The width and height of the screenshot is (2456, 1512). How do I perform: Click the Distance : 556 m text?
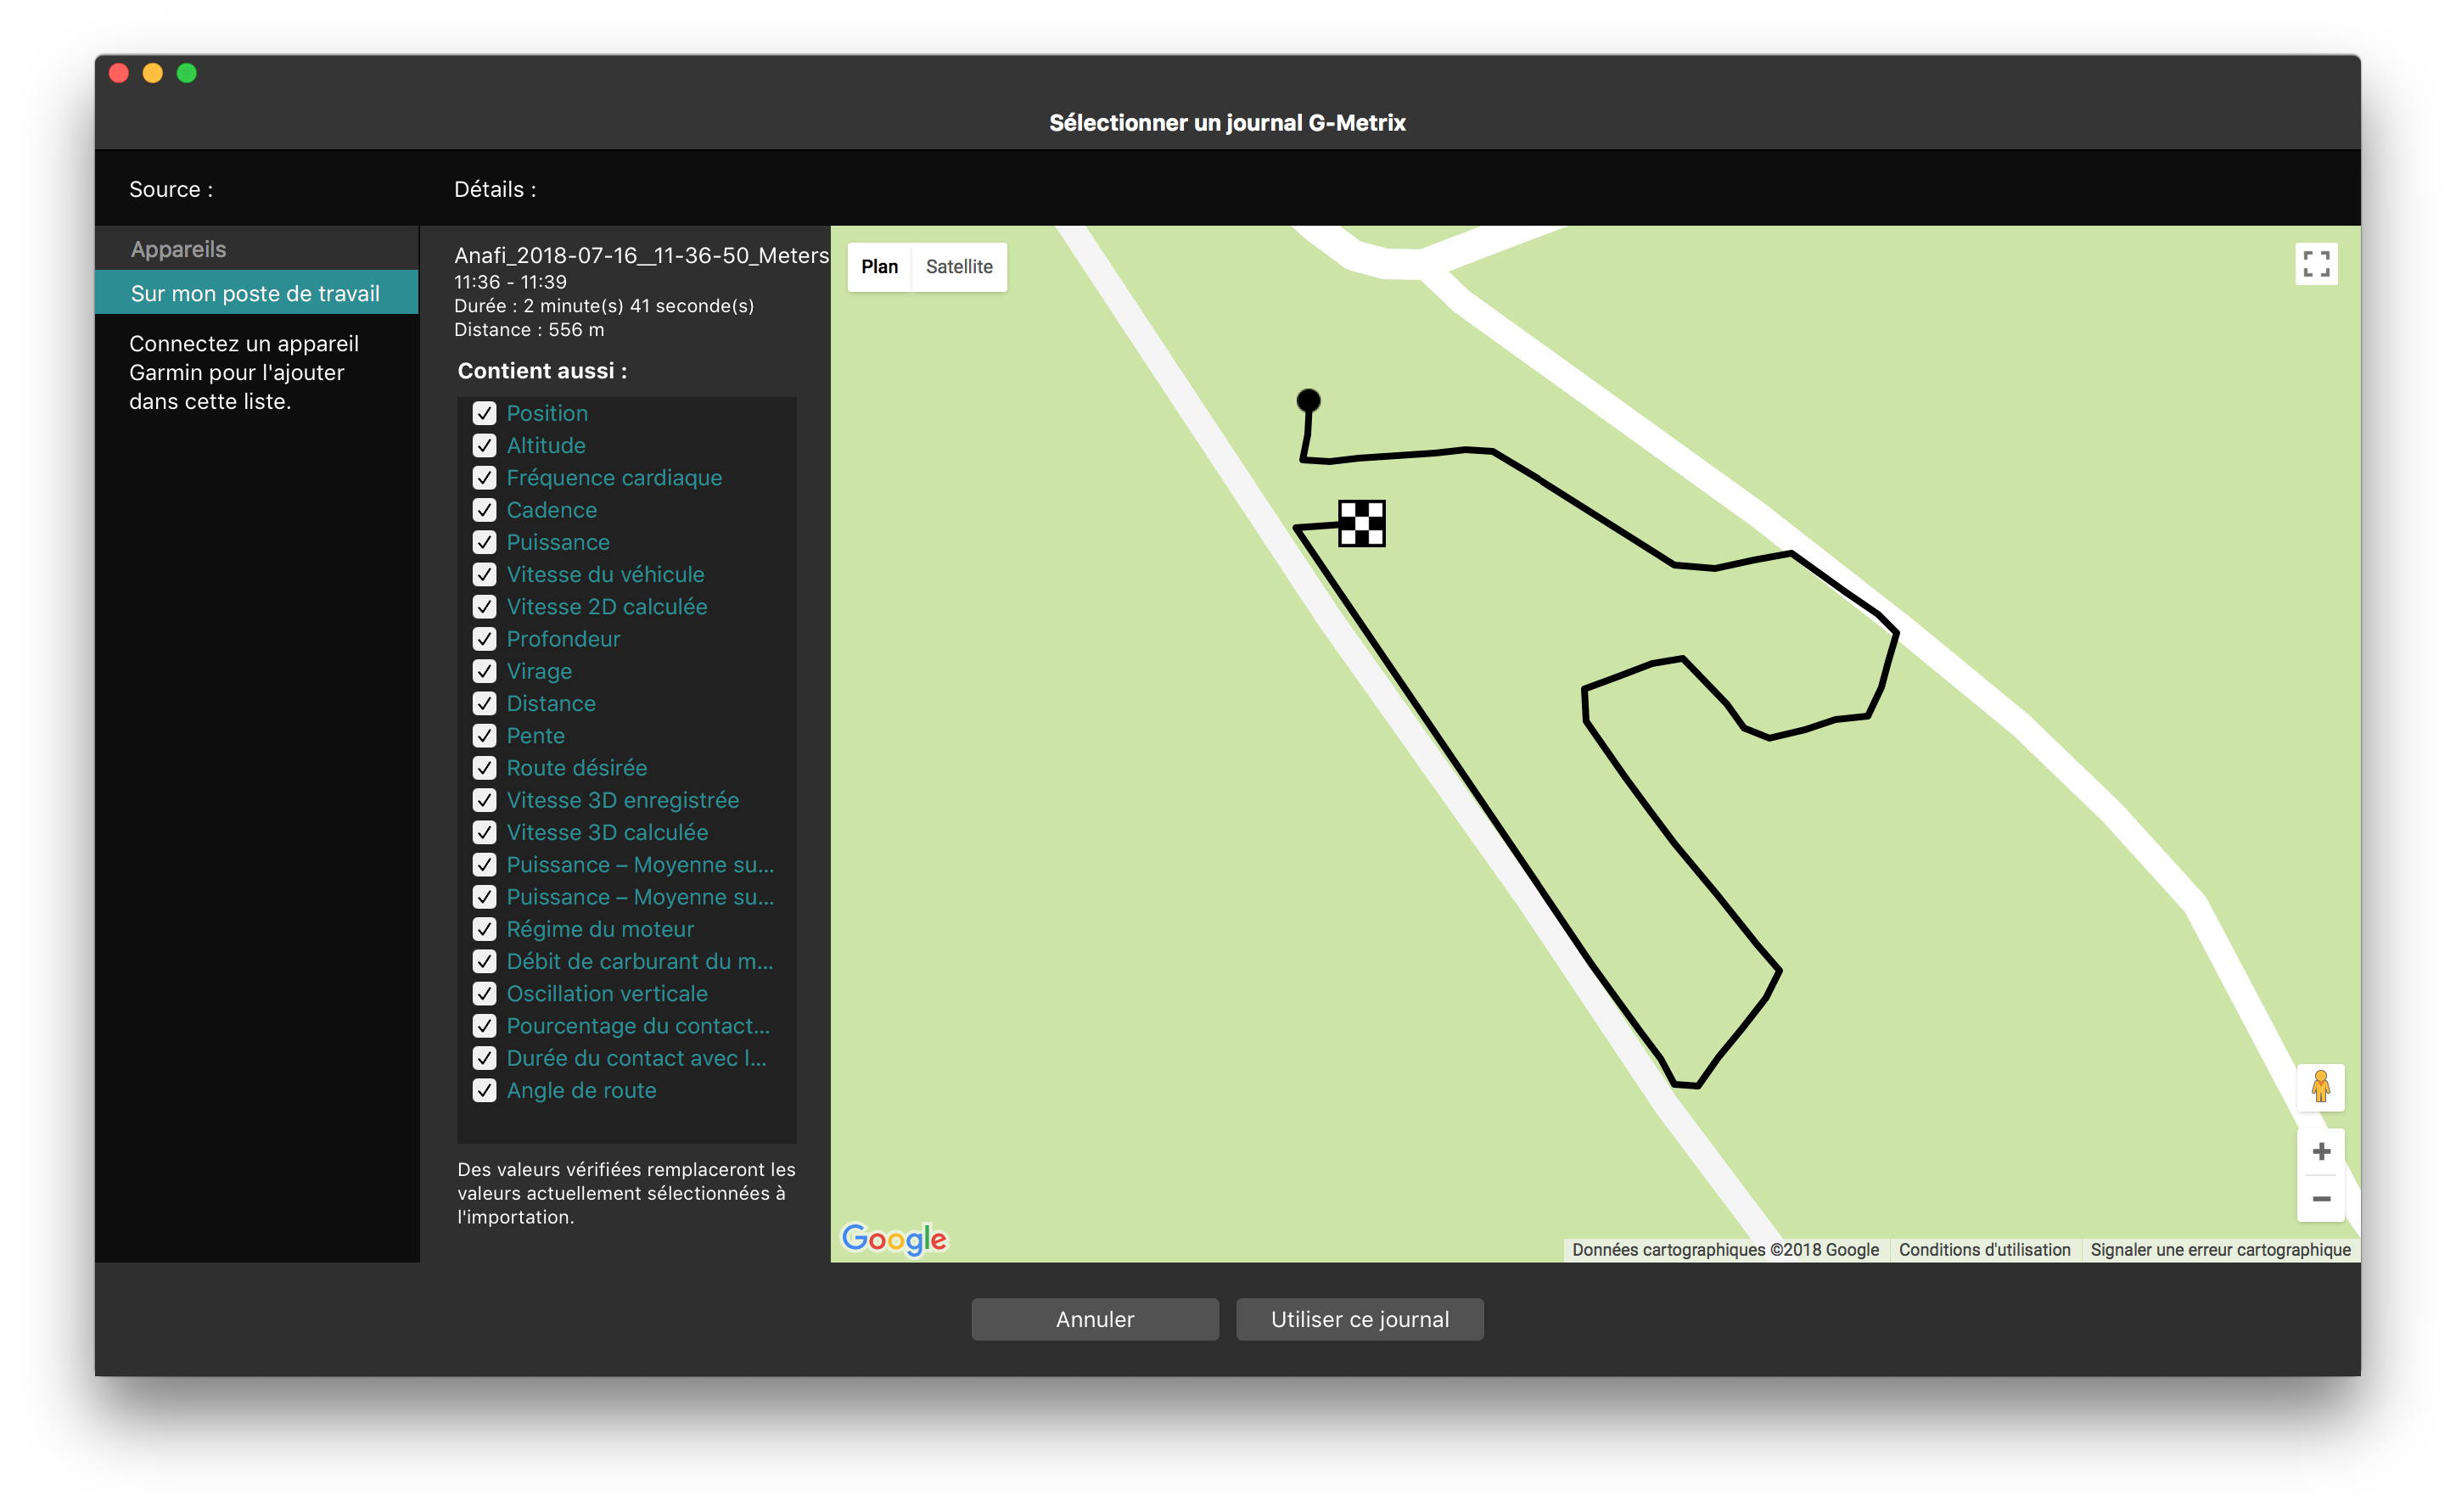(x=529, y=330)
